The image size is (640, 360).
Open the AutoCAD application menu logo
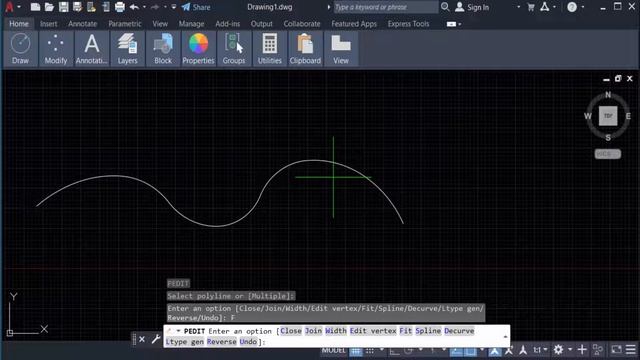[9, 7]
